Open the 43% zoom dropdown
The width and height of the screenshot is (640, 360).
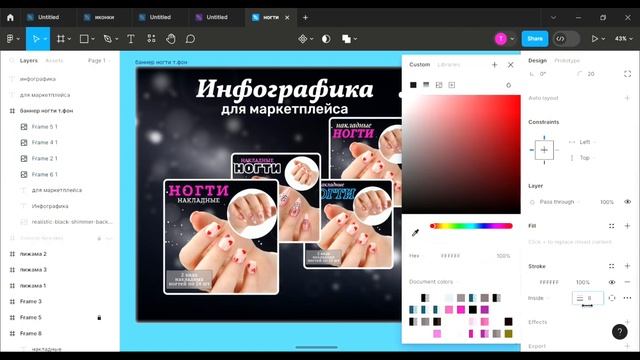(x=623, y=39)
